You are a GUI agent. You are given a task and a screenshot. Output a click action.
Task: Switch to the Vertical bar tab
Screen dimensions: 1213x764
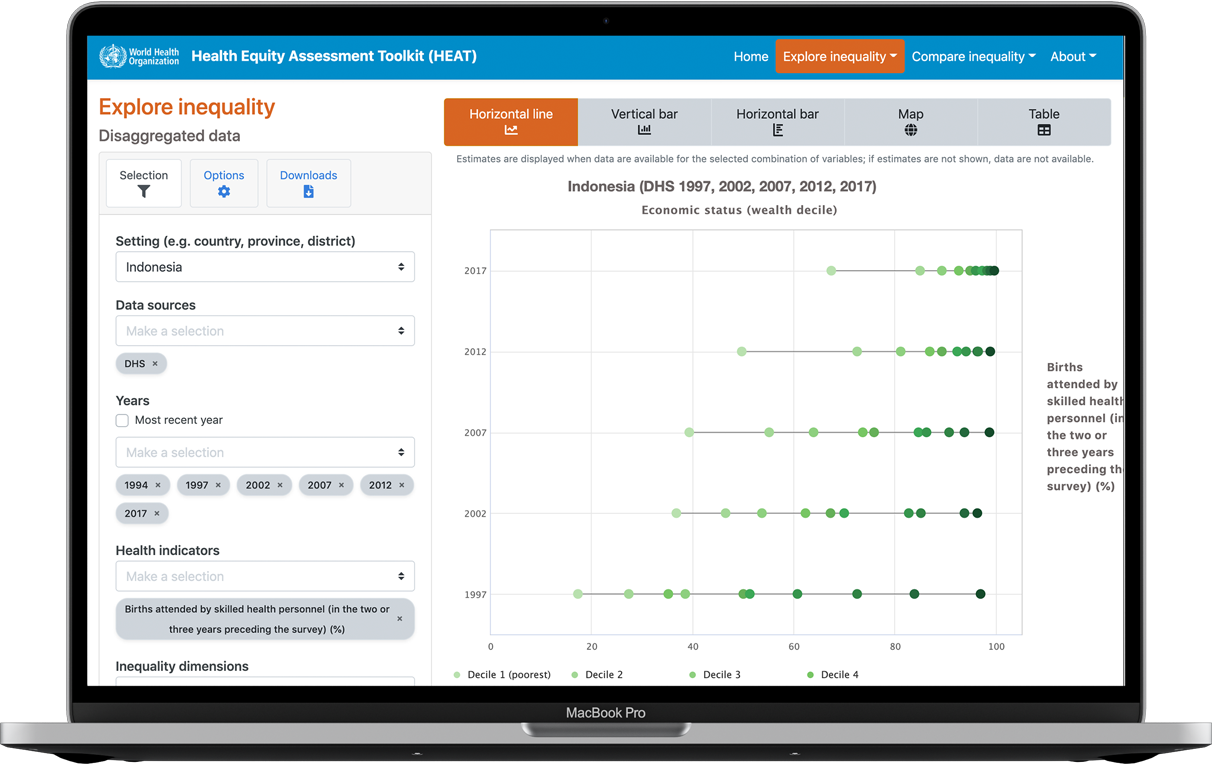(x=644, y=122)
